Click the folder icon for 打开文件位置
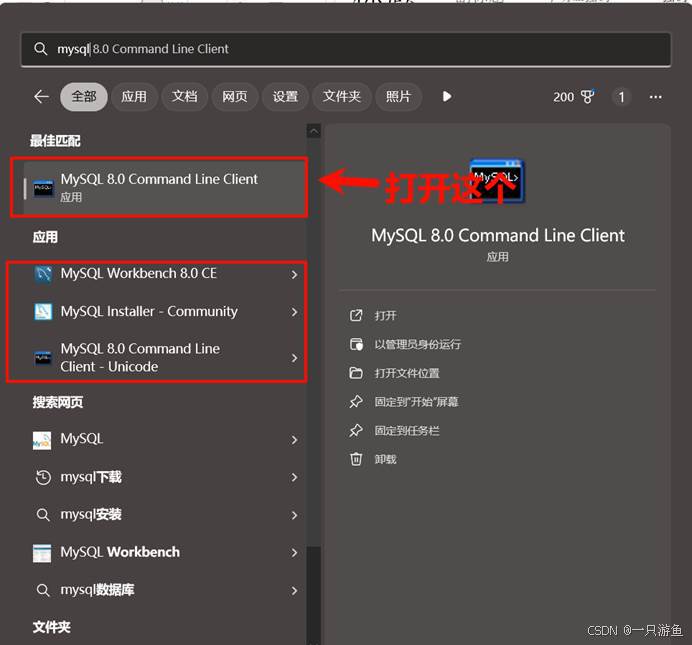Image resolution: width=692 pixels, height=645 pixels. pos(356,373)
